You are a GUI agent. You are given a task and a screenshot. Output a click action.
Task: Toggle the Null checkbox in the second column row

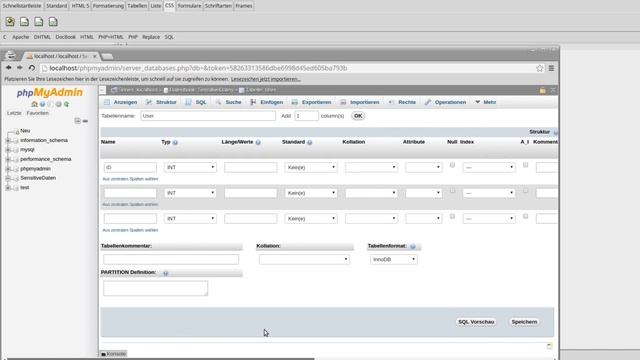pyautogui.click(x=452, y=191)
